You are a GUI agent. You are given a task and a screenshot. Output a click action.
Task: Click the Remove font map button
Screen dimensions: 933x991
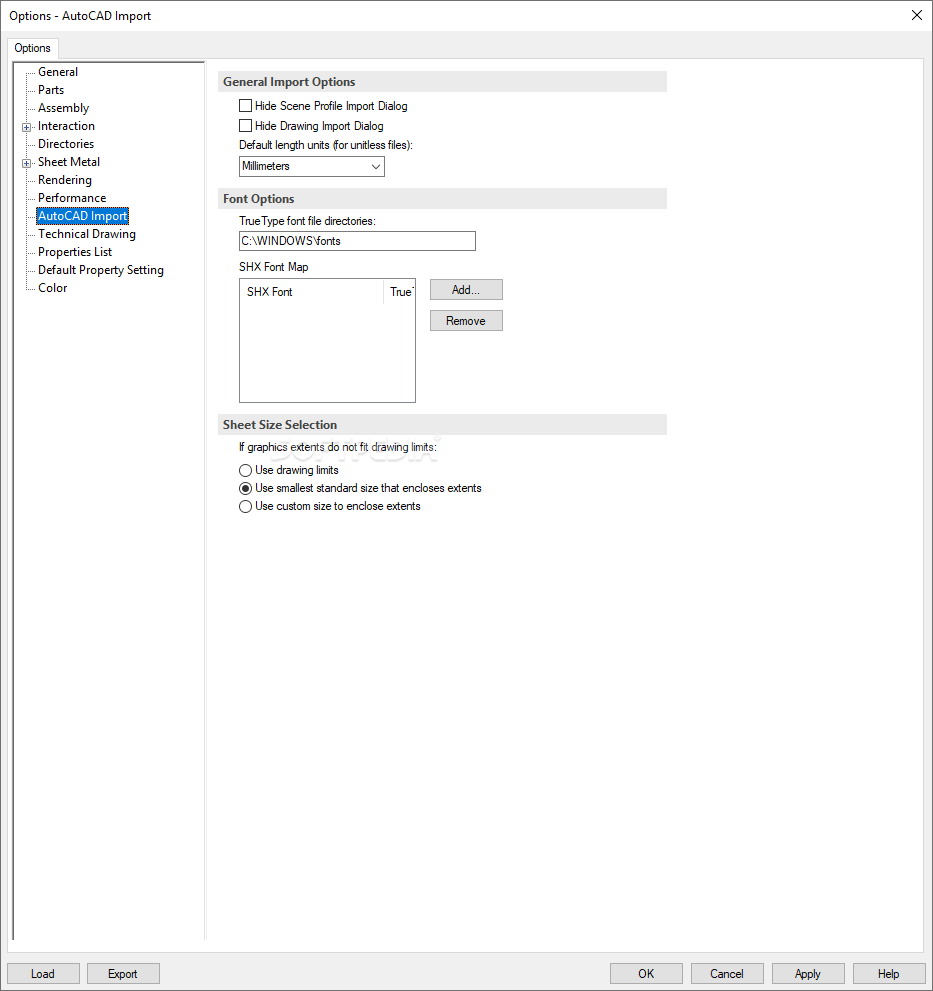(x=466, y=321)
